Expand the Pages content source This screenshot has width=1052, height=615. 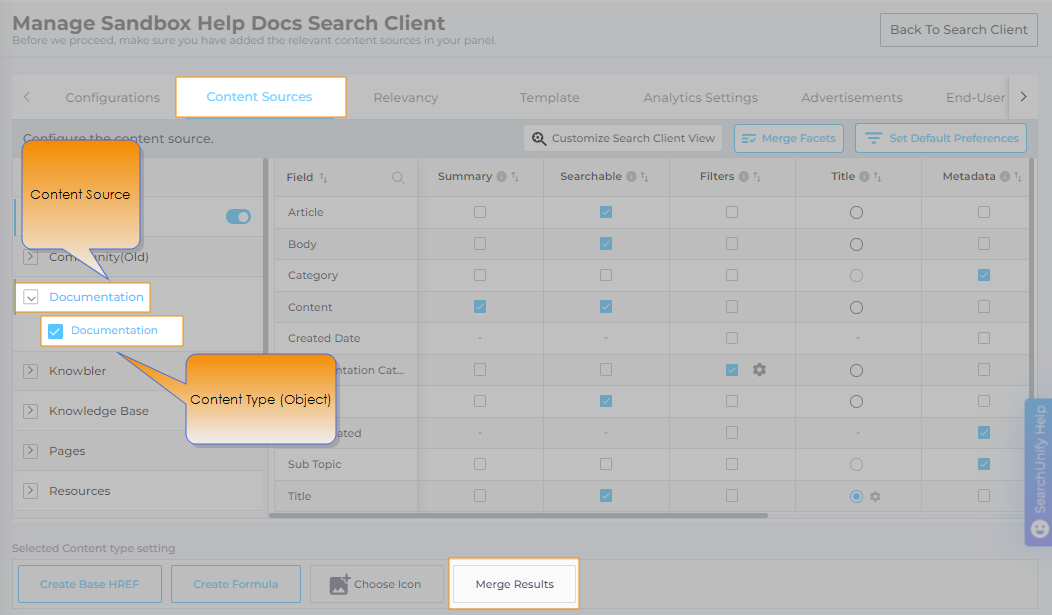point(31,451)
